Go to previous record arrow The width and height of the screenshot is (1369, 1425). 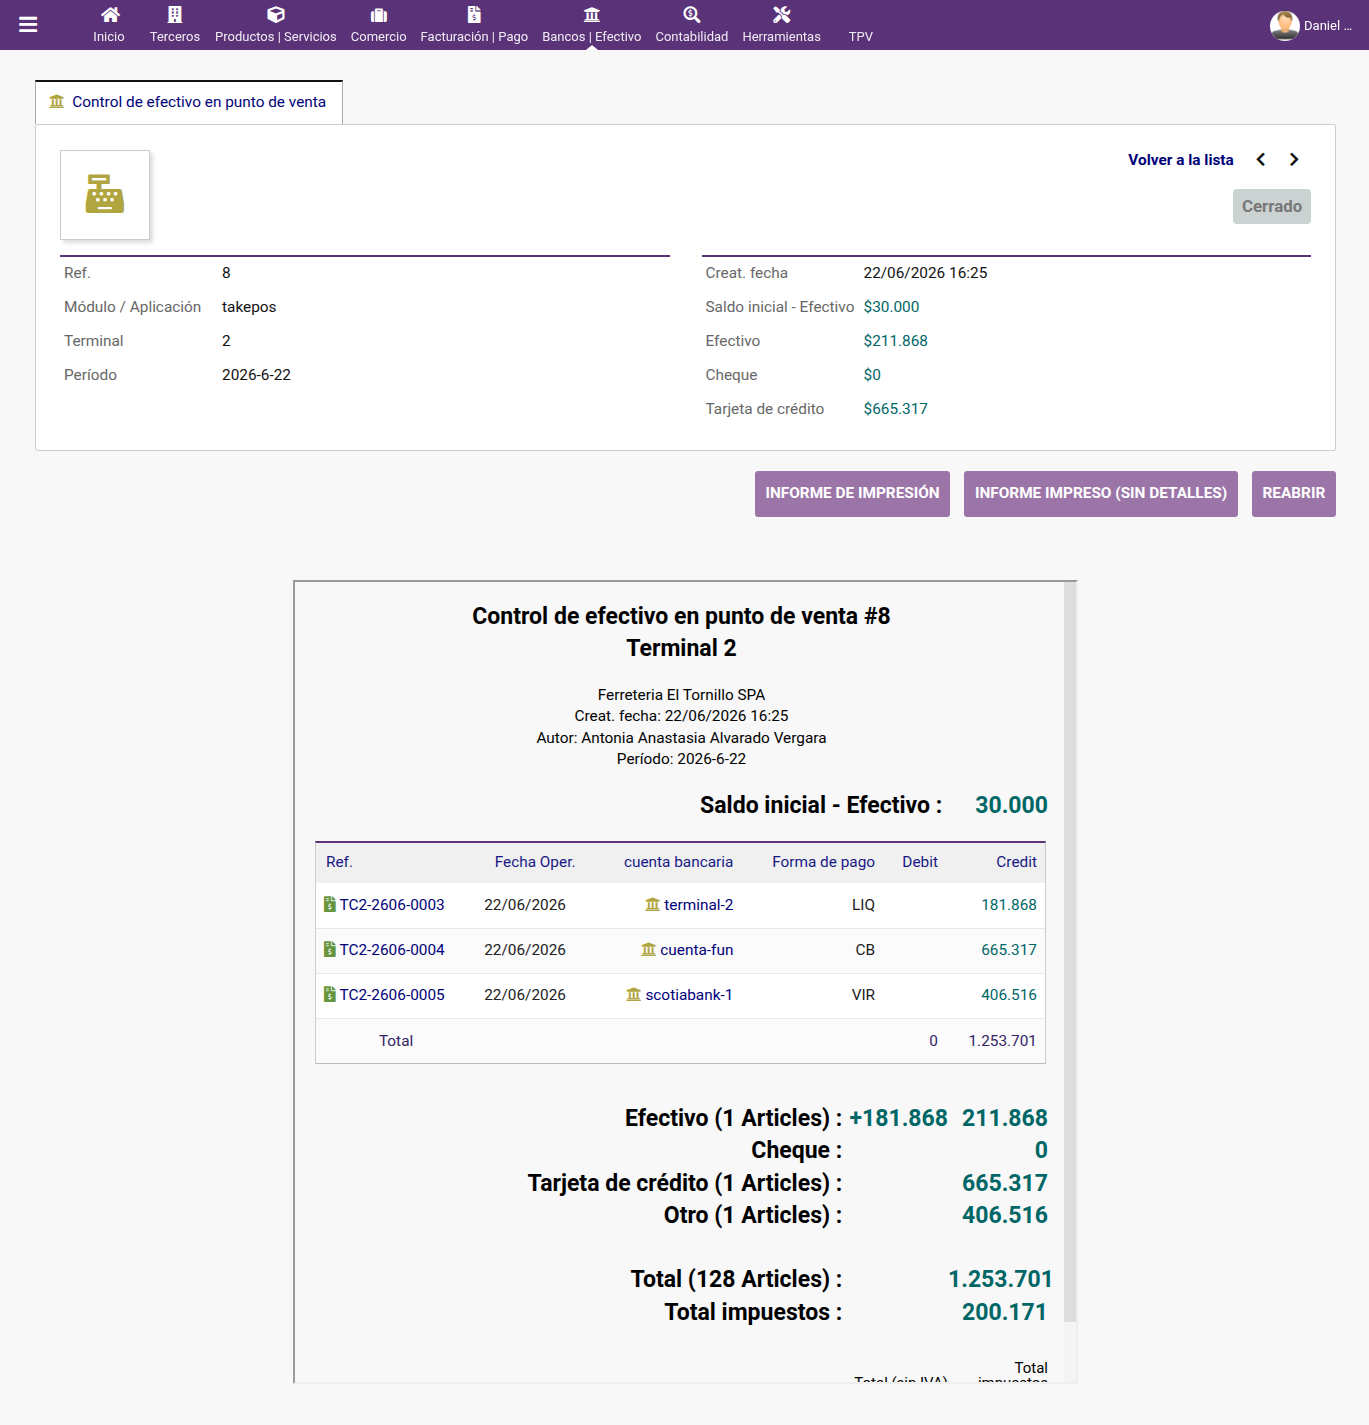[x=1261, y=160]
